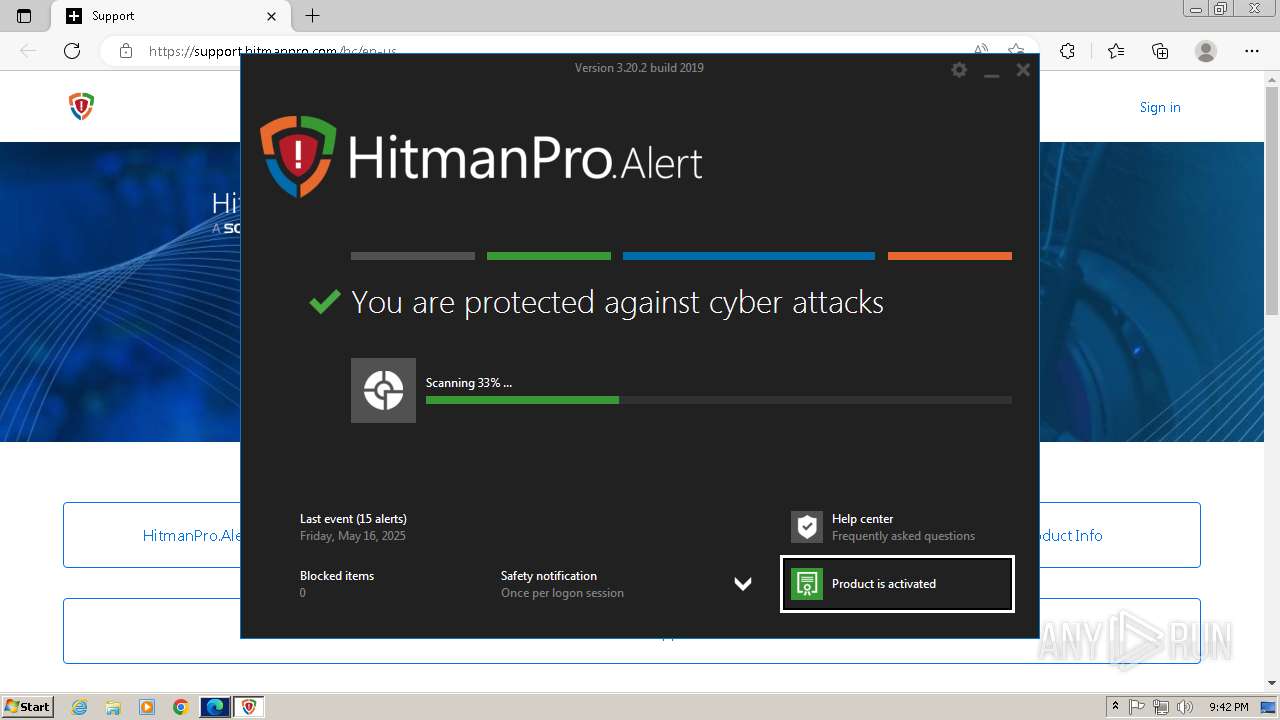The width and height of the screenshot is (1280, 720).
Task: Click the scanning progress bar
Action: [719, 400]
